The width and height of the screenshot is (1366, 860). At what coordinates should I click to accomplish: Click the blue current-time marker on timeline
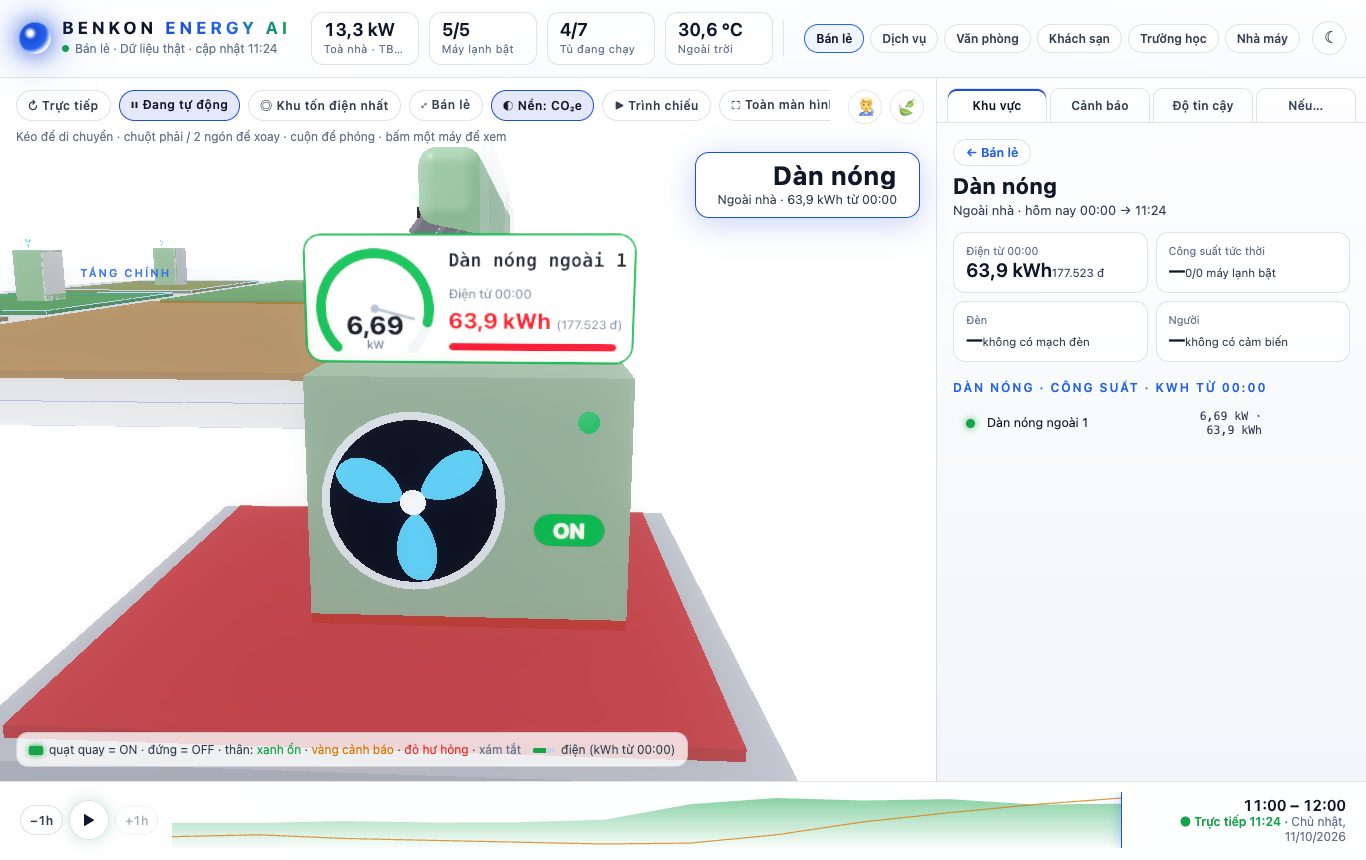click(x=1121, y=820)
